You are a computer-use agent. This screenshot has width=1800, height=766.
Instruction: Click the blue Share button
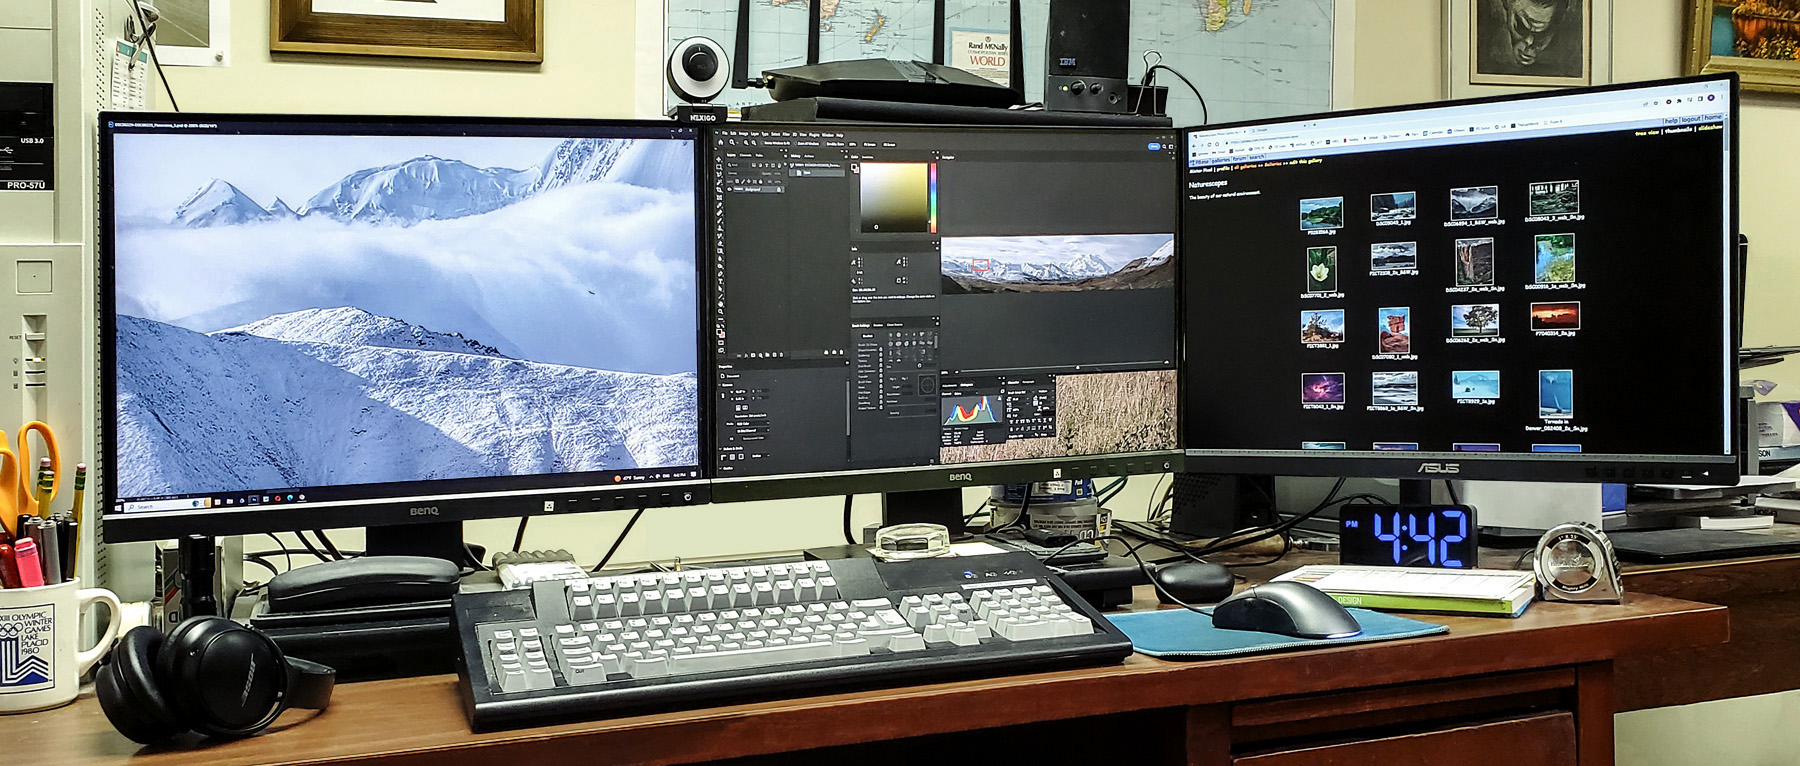pyautogui.click(x=1154, y=146)
